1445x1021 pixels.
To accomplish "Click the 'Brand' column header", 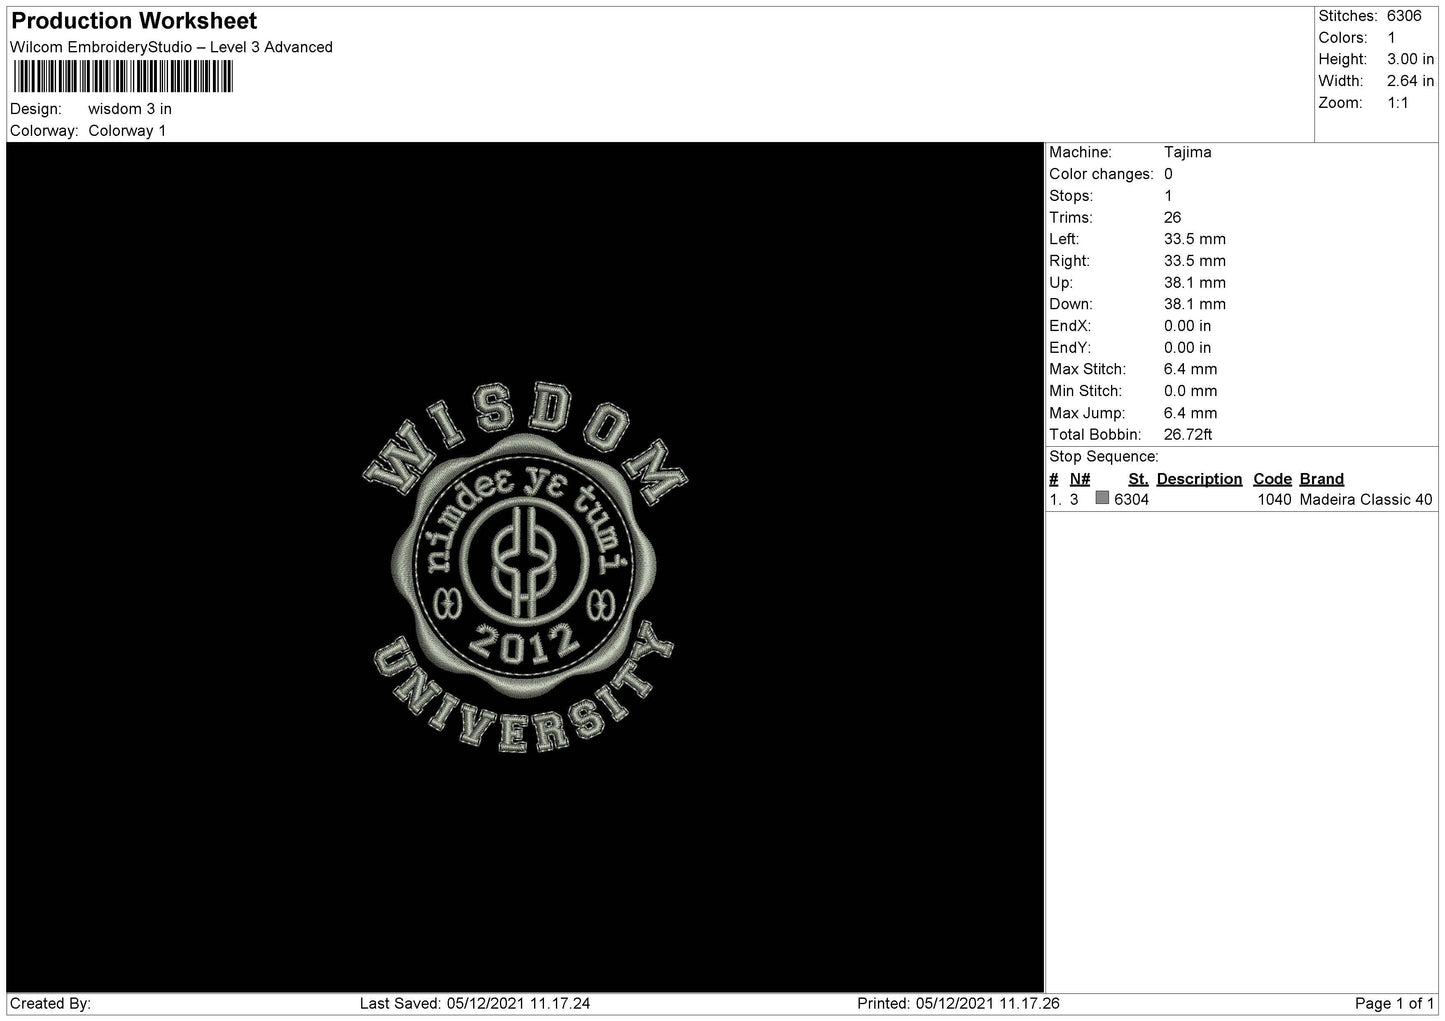I will coord(1322,479).
